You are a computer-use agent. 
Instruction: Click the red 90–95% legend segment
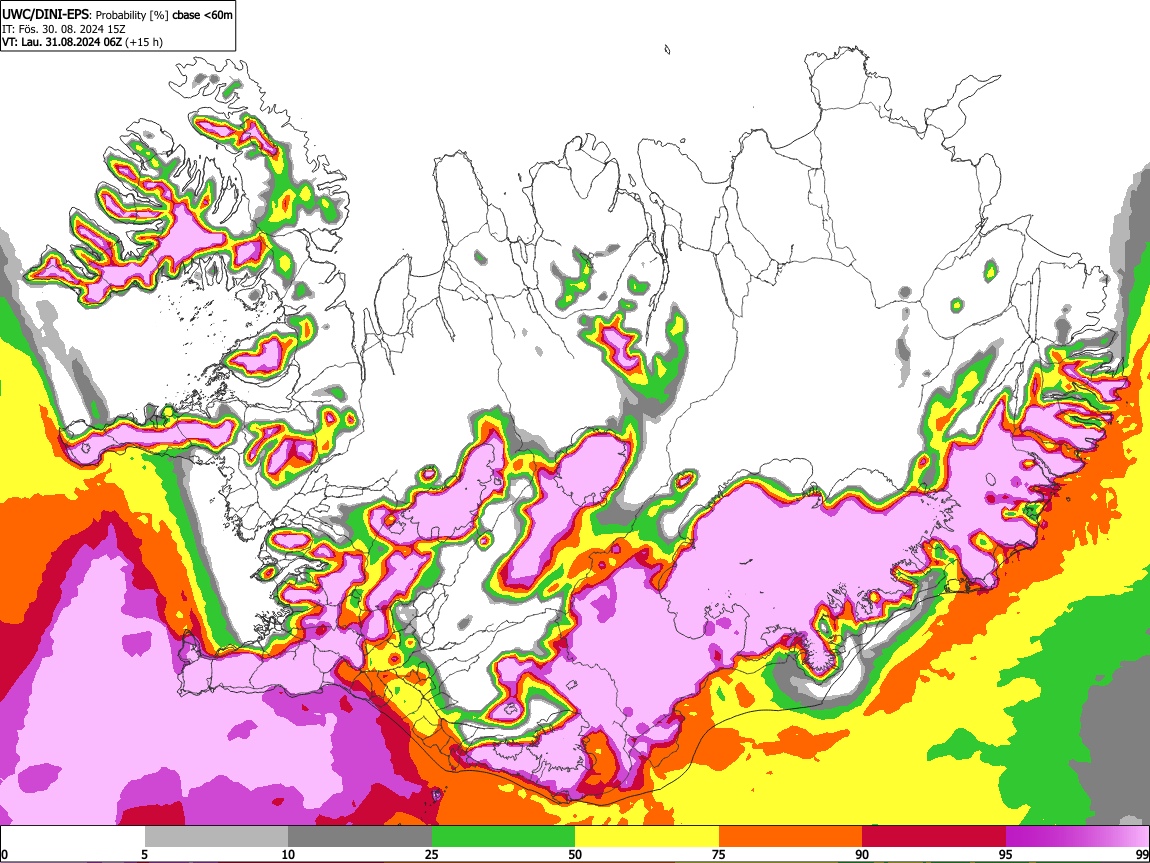point(934,836)
